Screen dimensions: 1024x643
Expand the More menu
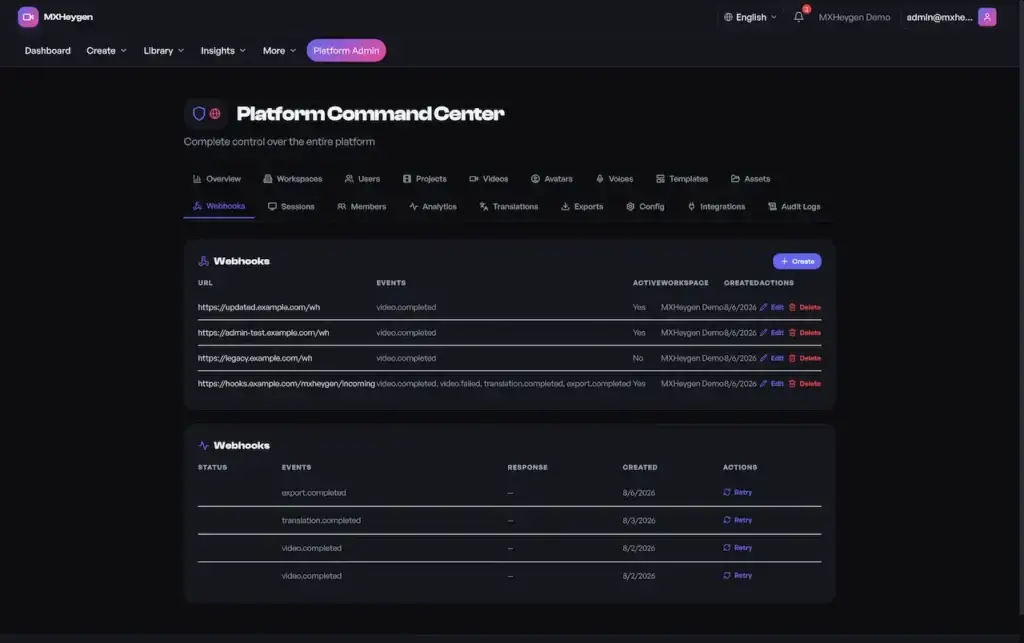tap(279, 50)
